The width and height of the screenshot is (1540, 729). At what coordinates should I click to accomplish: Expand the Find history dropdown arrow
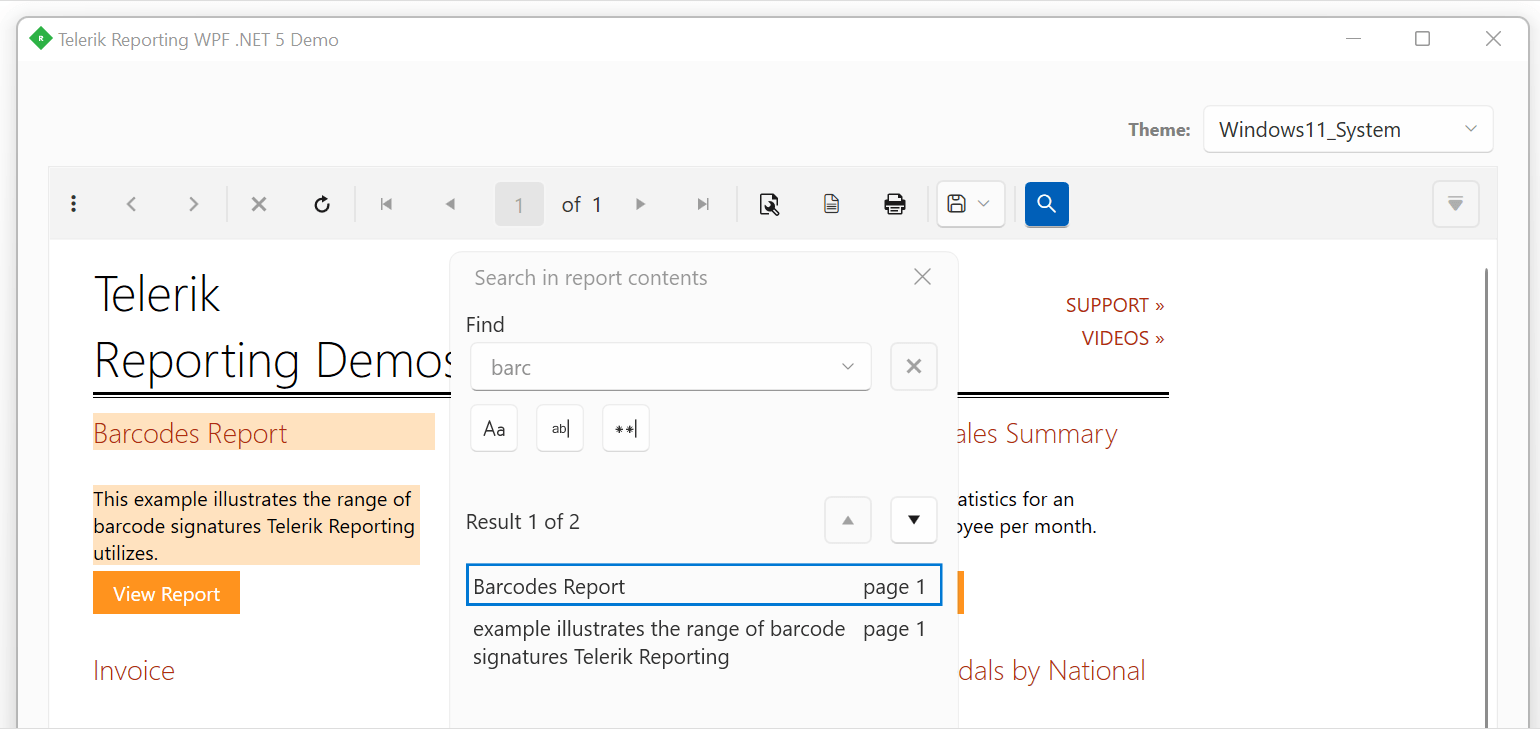848,366
